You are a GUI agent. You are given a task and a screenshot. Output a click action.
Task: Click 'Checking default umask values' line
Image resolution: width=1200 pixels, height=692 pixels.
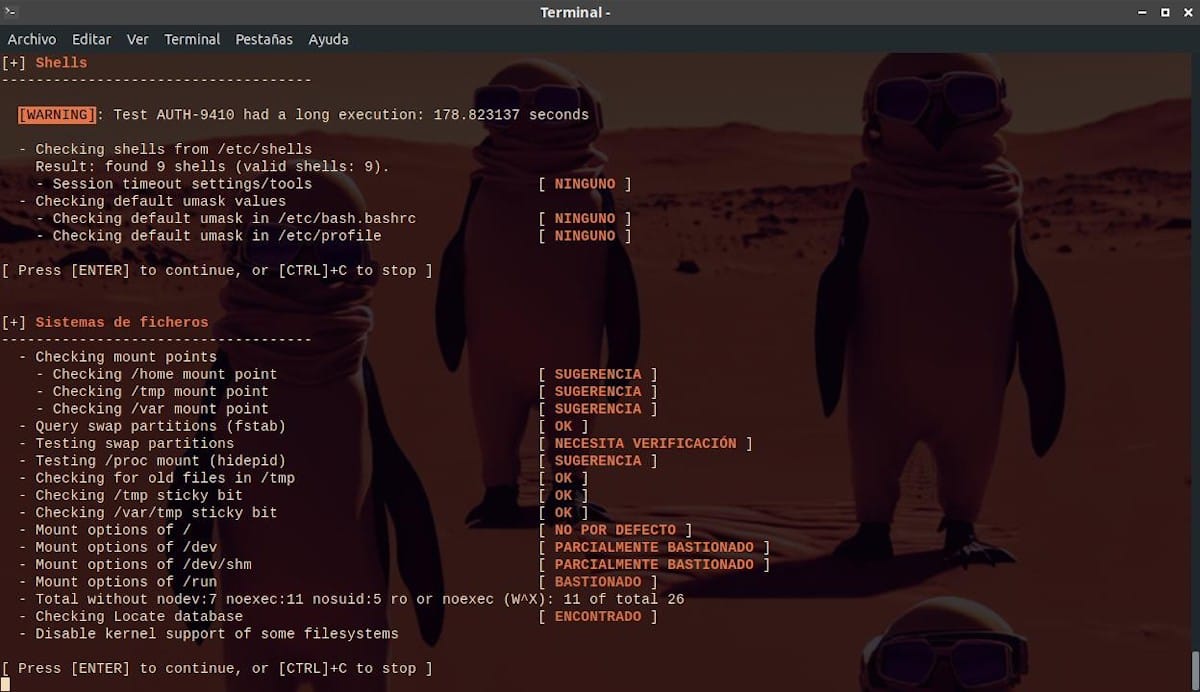pyautogui.click(x=152, y=201)
